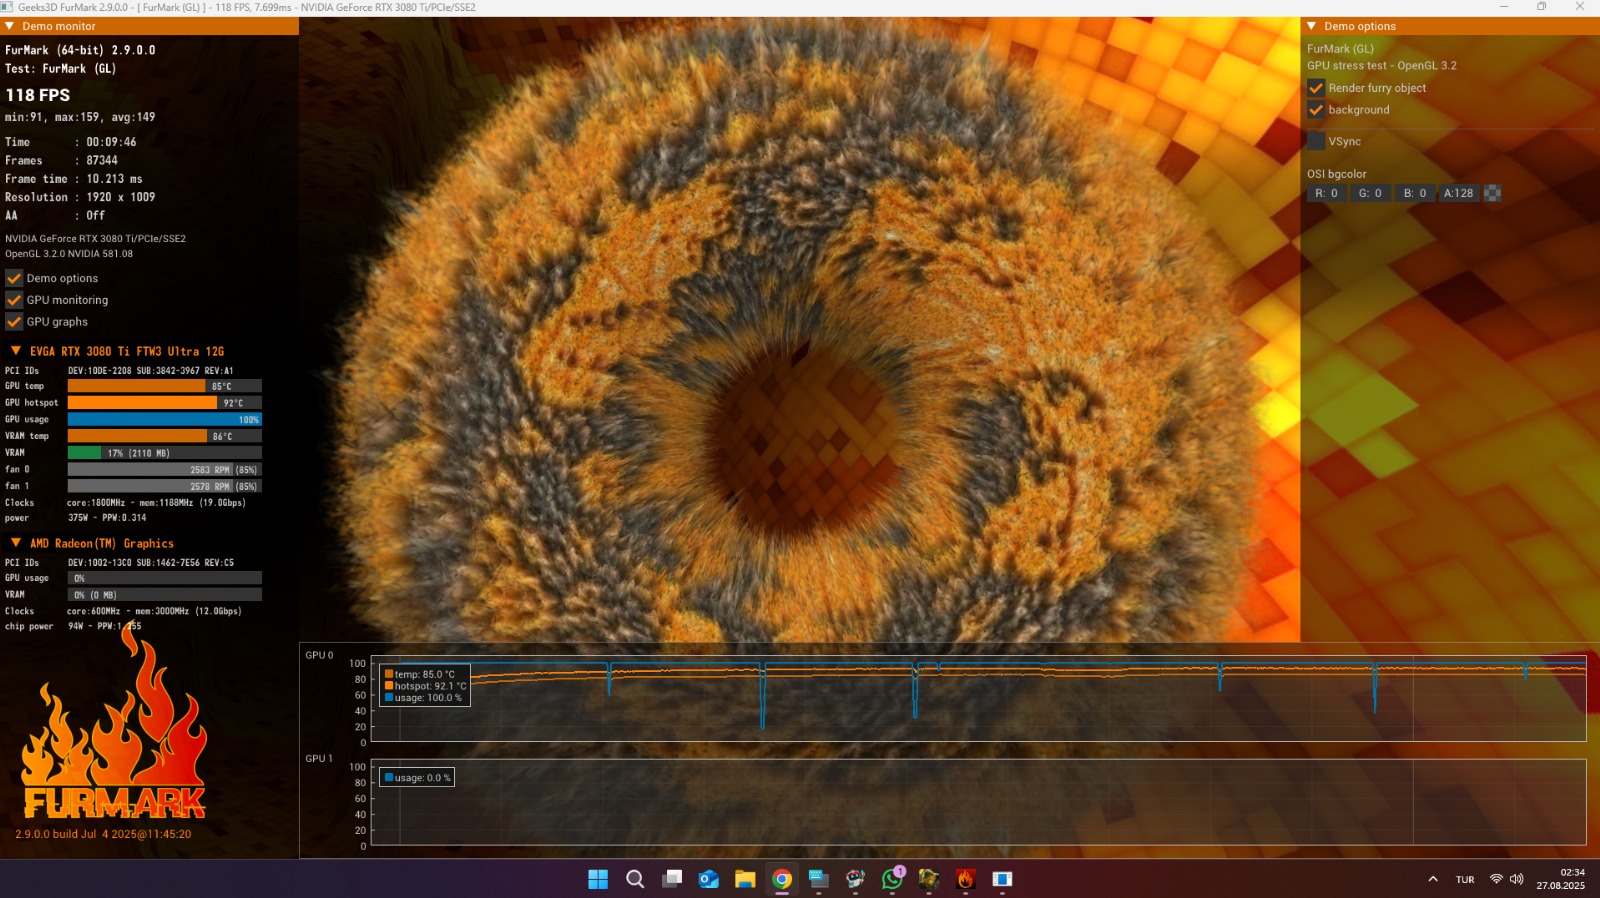
Task: Open WhatsApp from the taskbar
Action: coord(892,879)
